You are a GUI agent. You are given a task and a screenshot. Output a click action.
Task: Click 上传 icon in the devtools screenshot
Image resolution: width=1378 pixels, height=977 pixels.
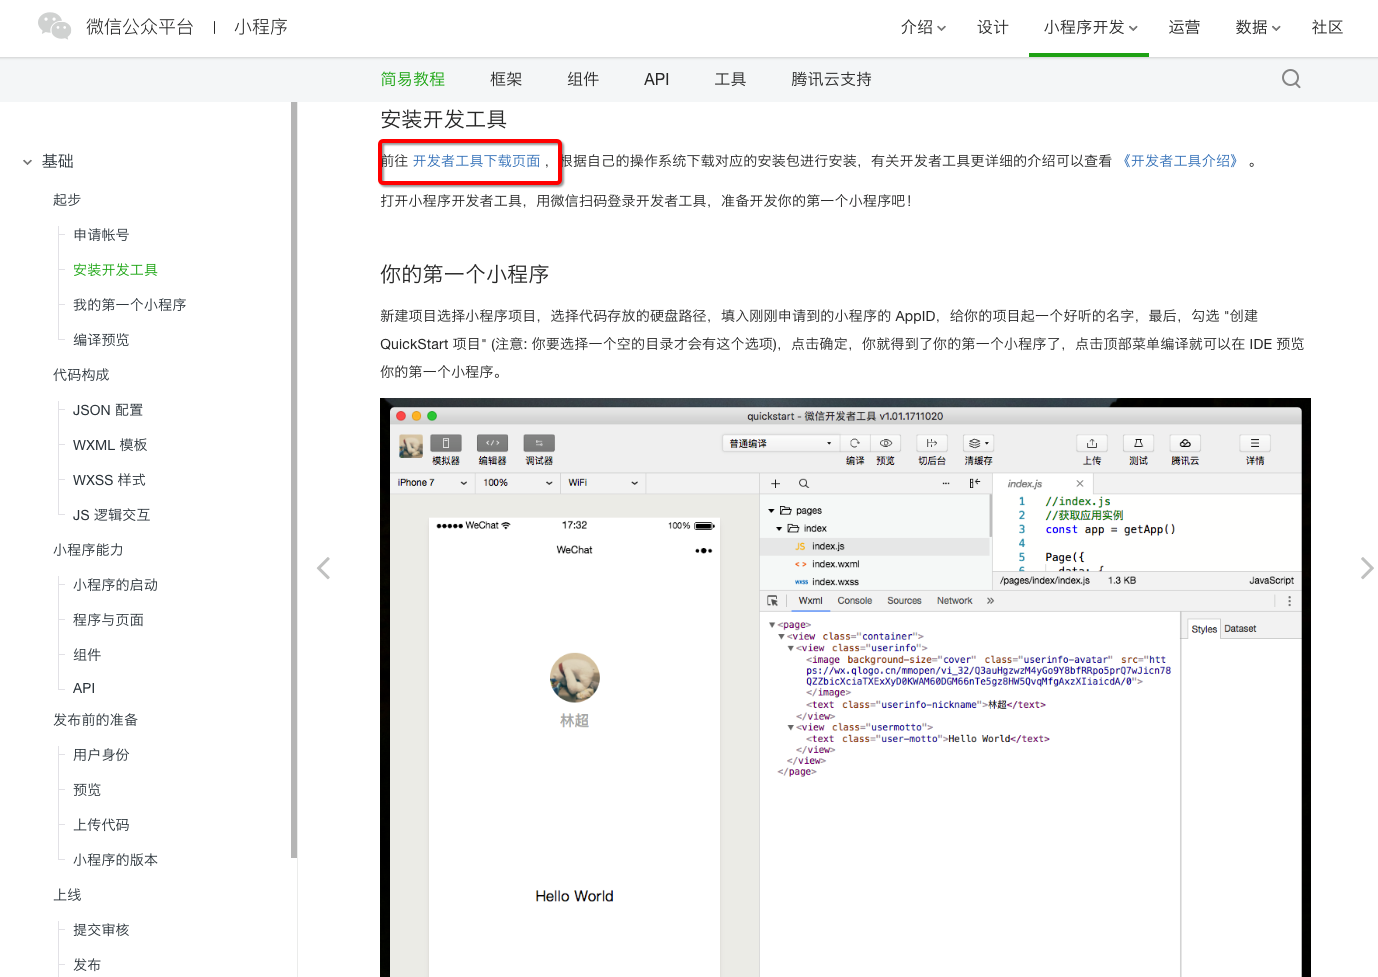pyautogui.click(x=1092, y=443)
